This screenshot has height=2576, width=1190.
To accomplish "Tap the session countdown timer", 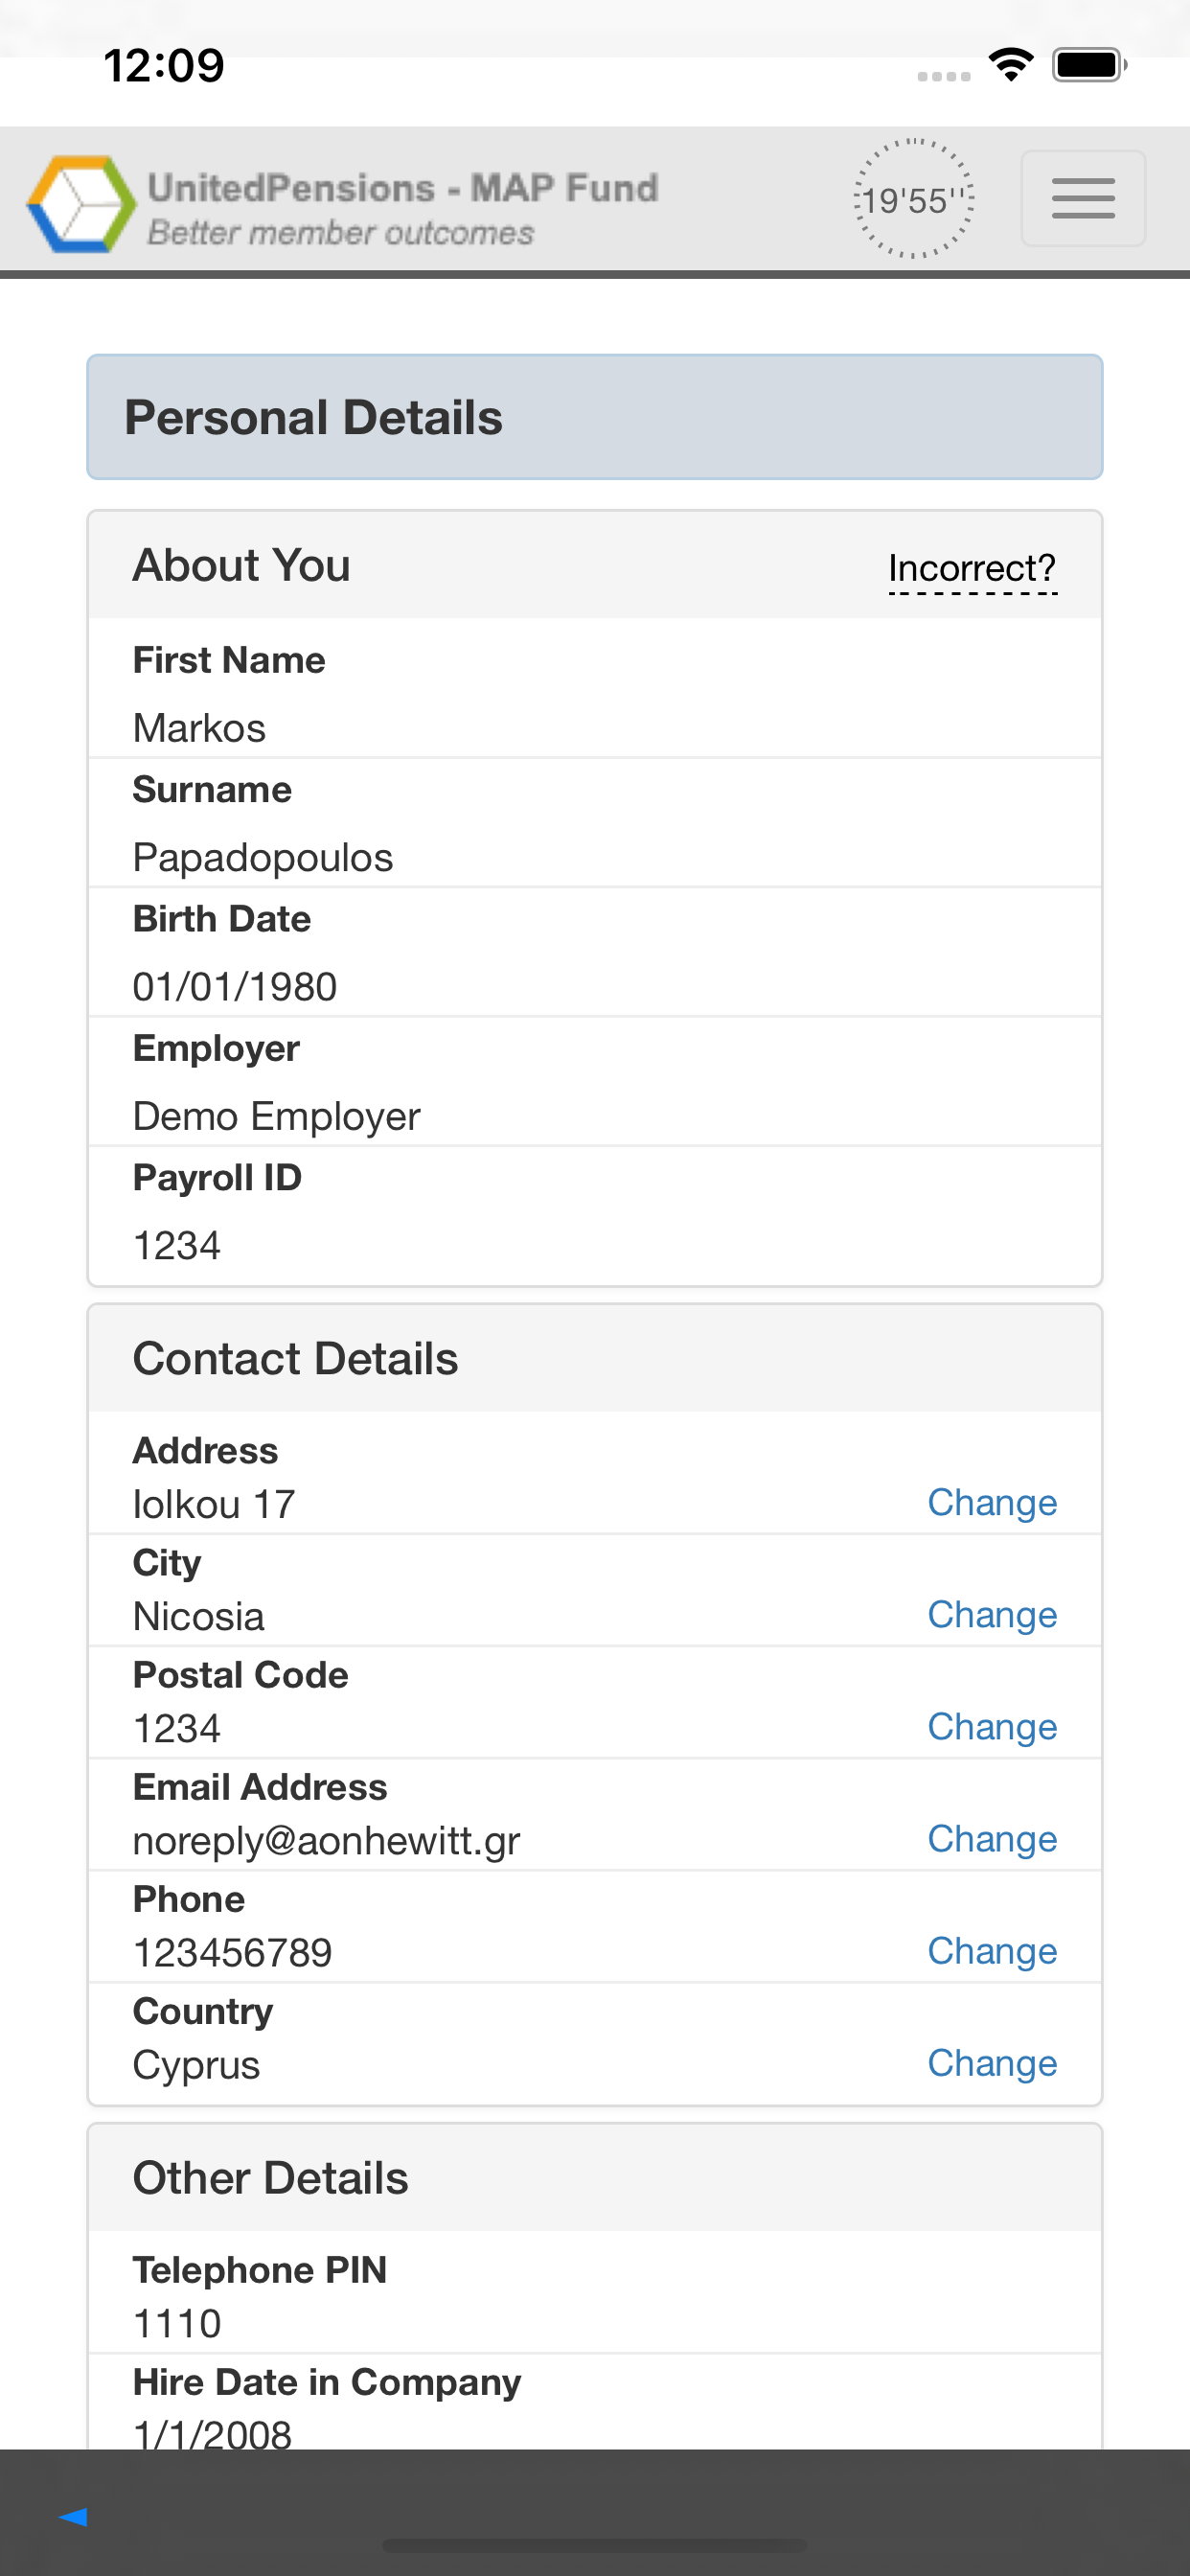I will (912, 200).
